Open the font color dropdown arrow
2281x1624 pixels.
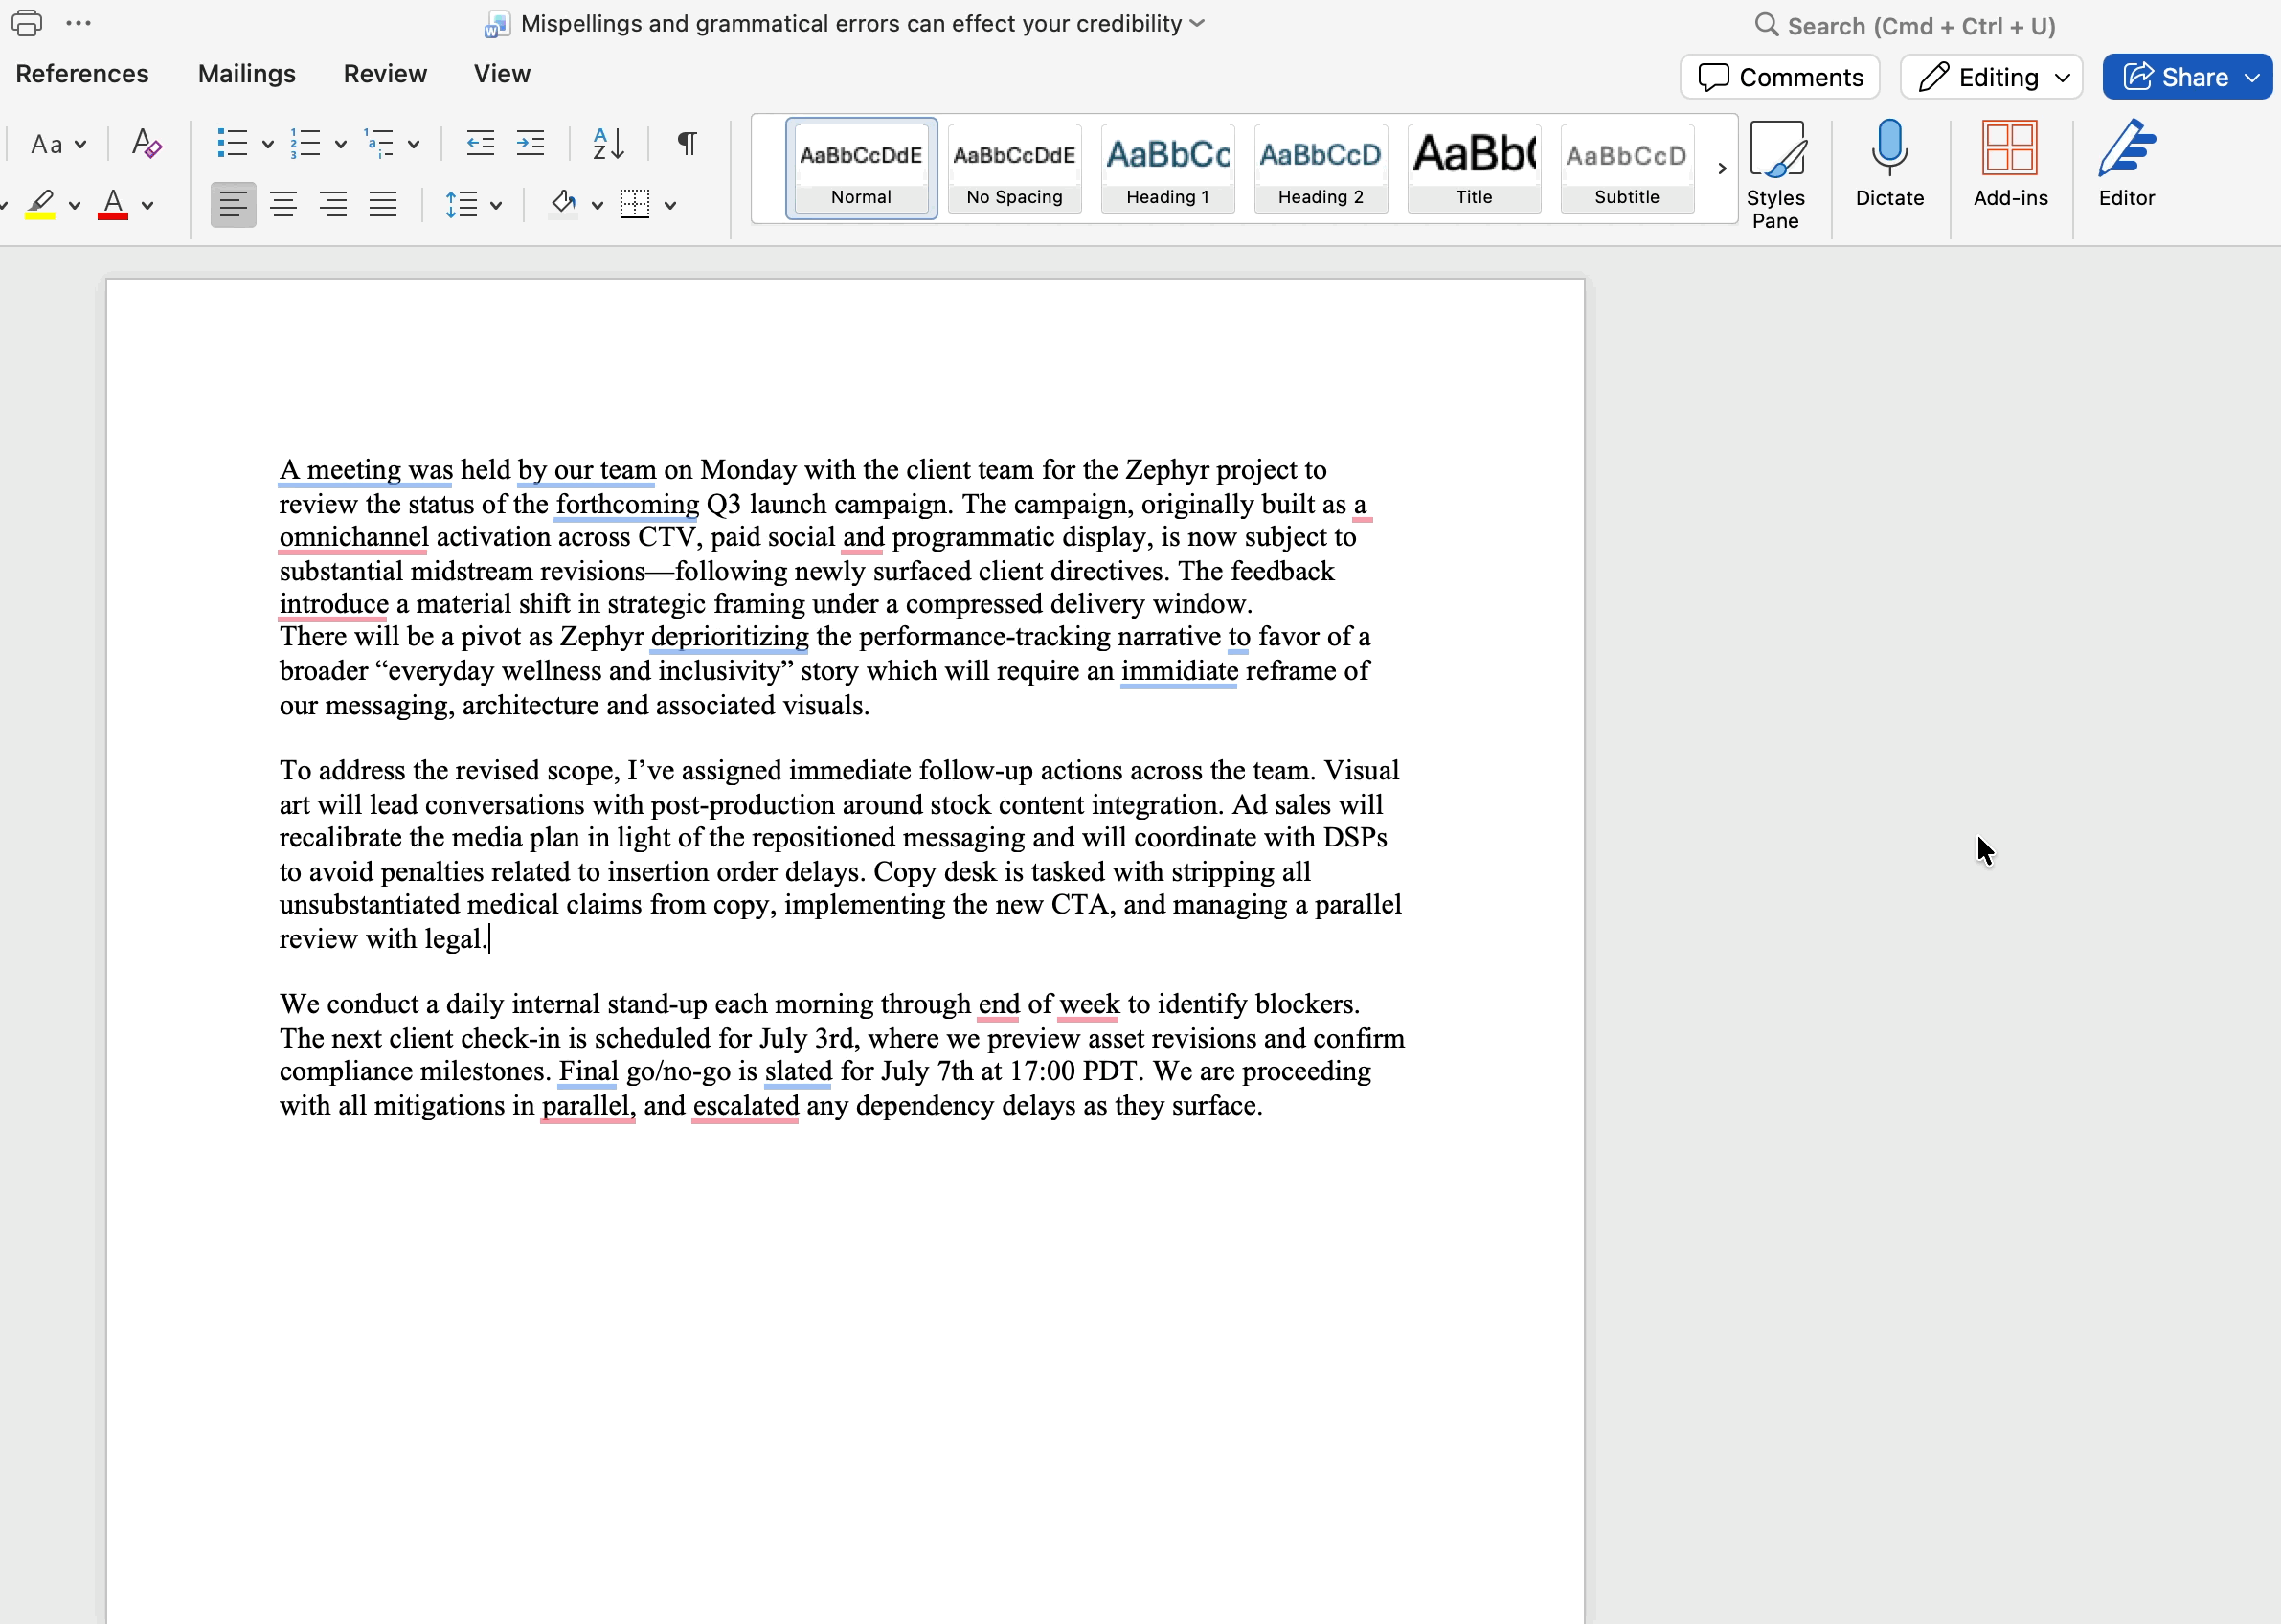[x=147, y=206]
